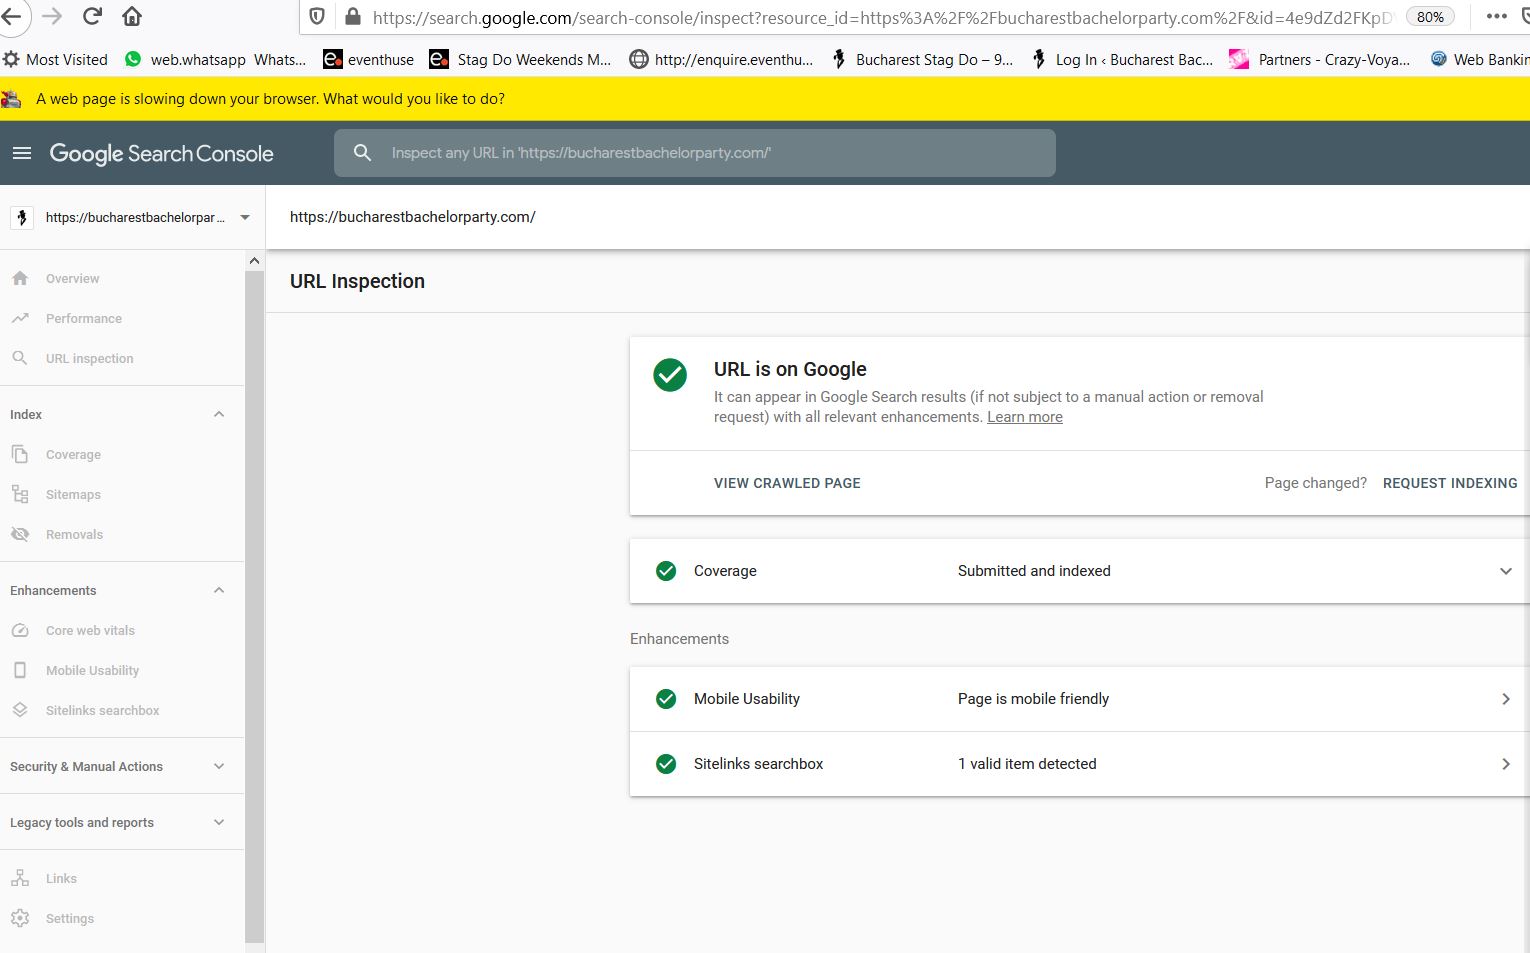Click the browser forward arrow
Viewport: 1530px width, 953px height.
52,16
